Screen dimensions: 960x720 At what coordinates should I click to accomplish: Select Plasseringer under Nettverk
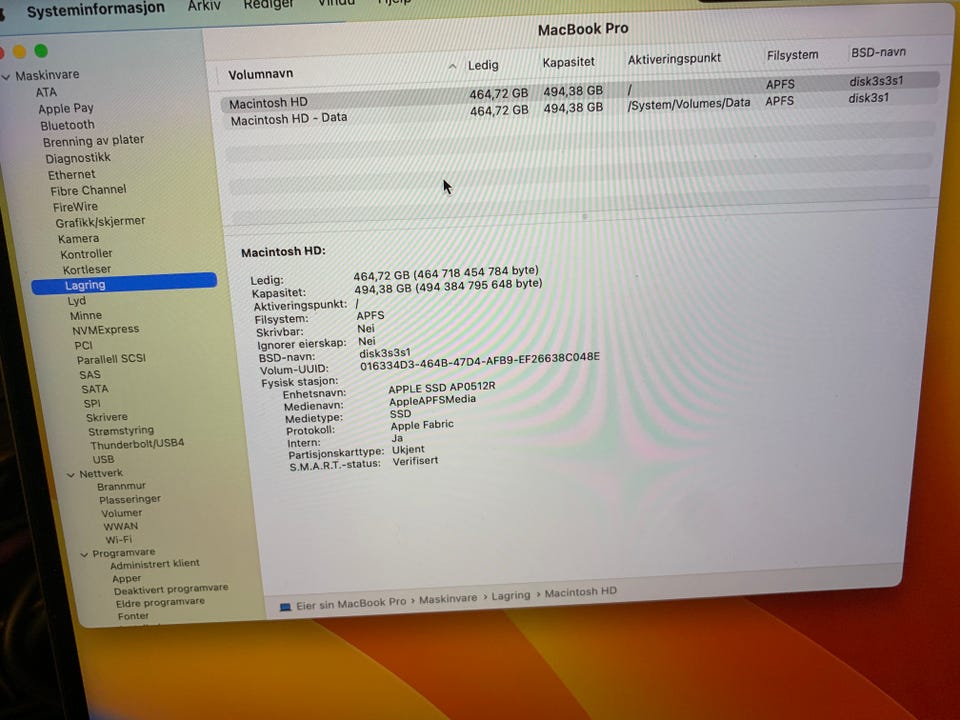pos(130,500)
